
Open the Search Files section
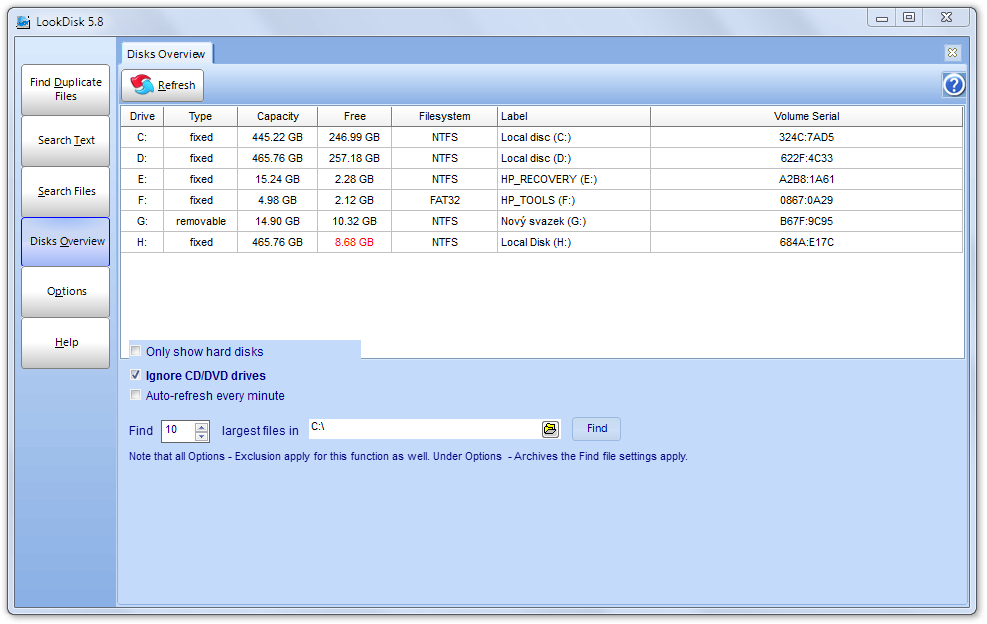click(65, 191)
